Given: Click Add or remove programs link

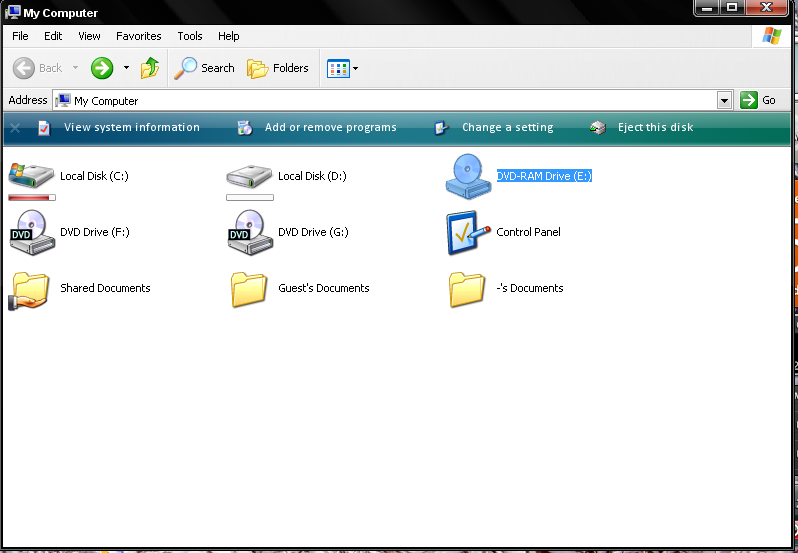Looking at the screenshot, I should click(x=330, y=127).
